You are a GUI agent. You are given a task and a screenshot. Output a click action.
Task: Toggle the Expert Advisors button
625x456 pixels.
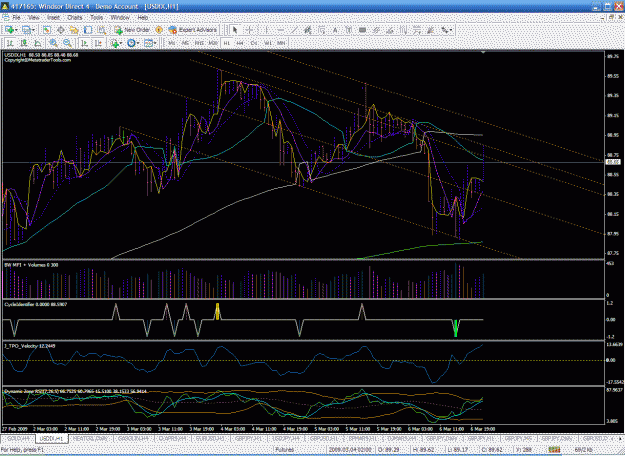pyautogui.click(x=193, y=30)
